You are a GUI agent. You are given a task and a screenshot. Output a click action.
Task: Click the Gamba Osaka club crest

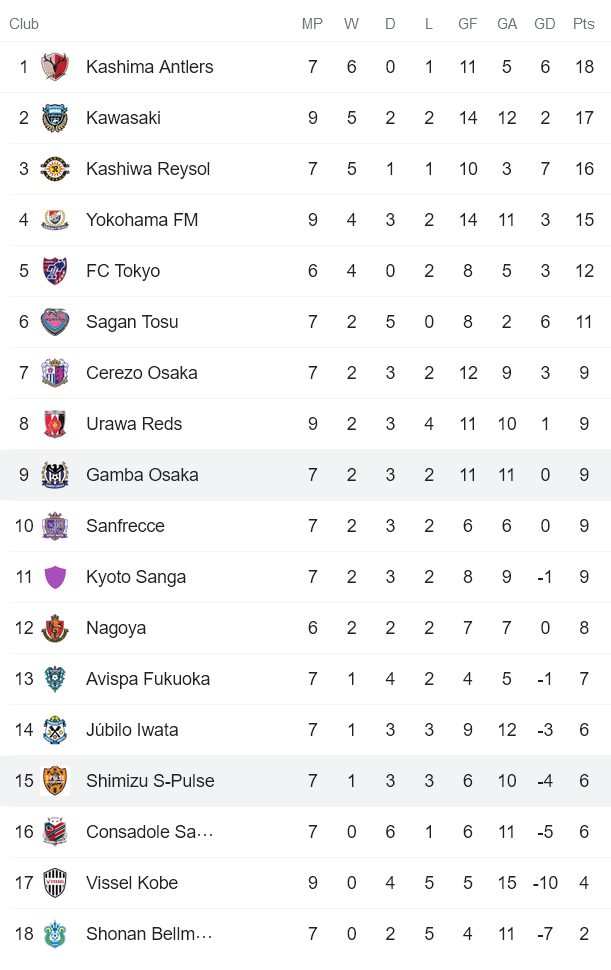[x=57, y=474]
